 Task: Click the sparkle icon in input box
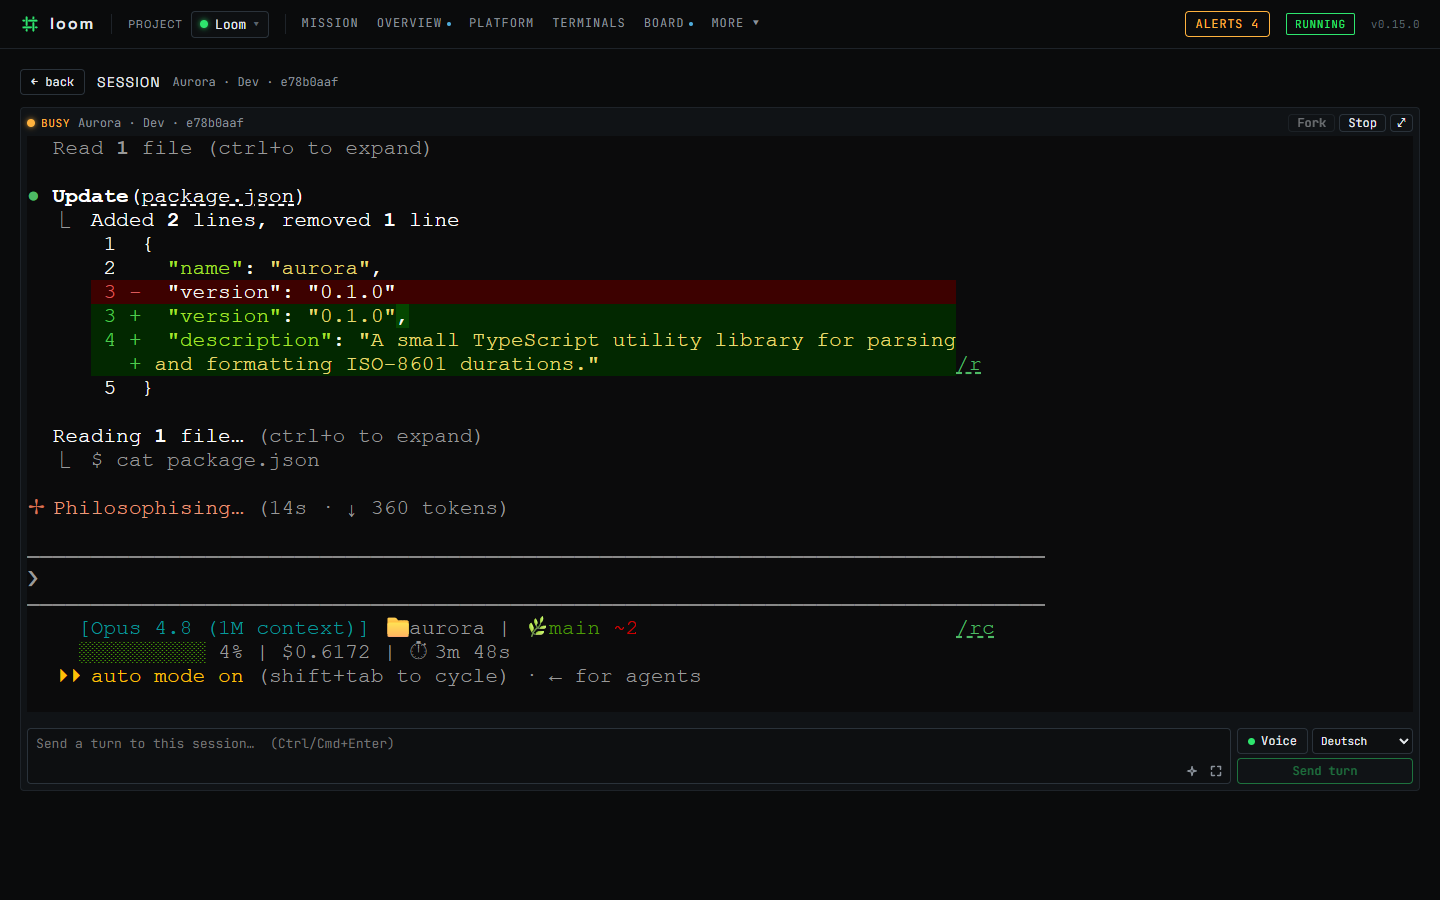point(1192,771)
